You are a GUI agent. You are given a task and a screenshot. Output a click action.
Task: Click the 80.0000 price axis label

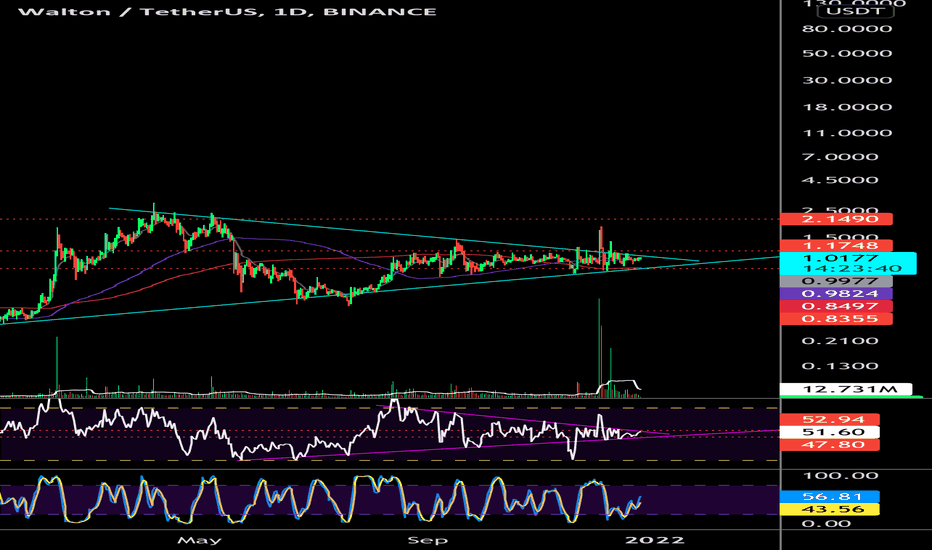click(847, 29)
